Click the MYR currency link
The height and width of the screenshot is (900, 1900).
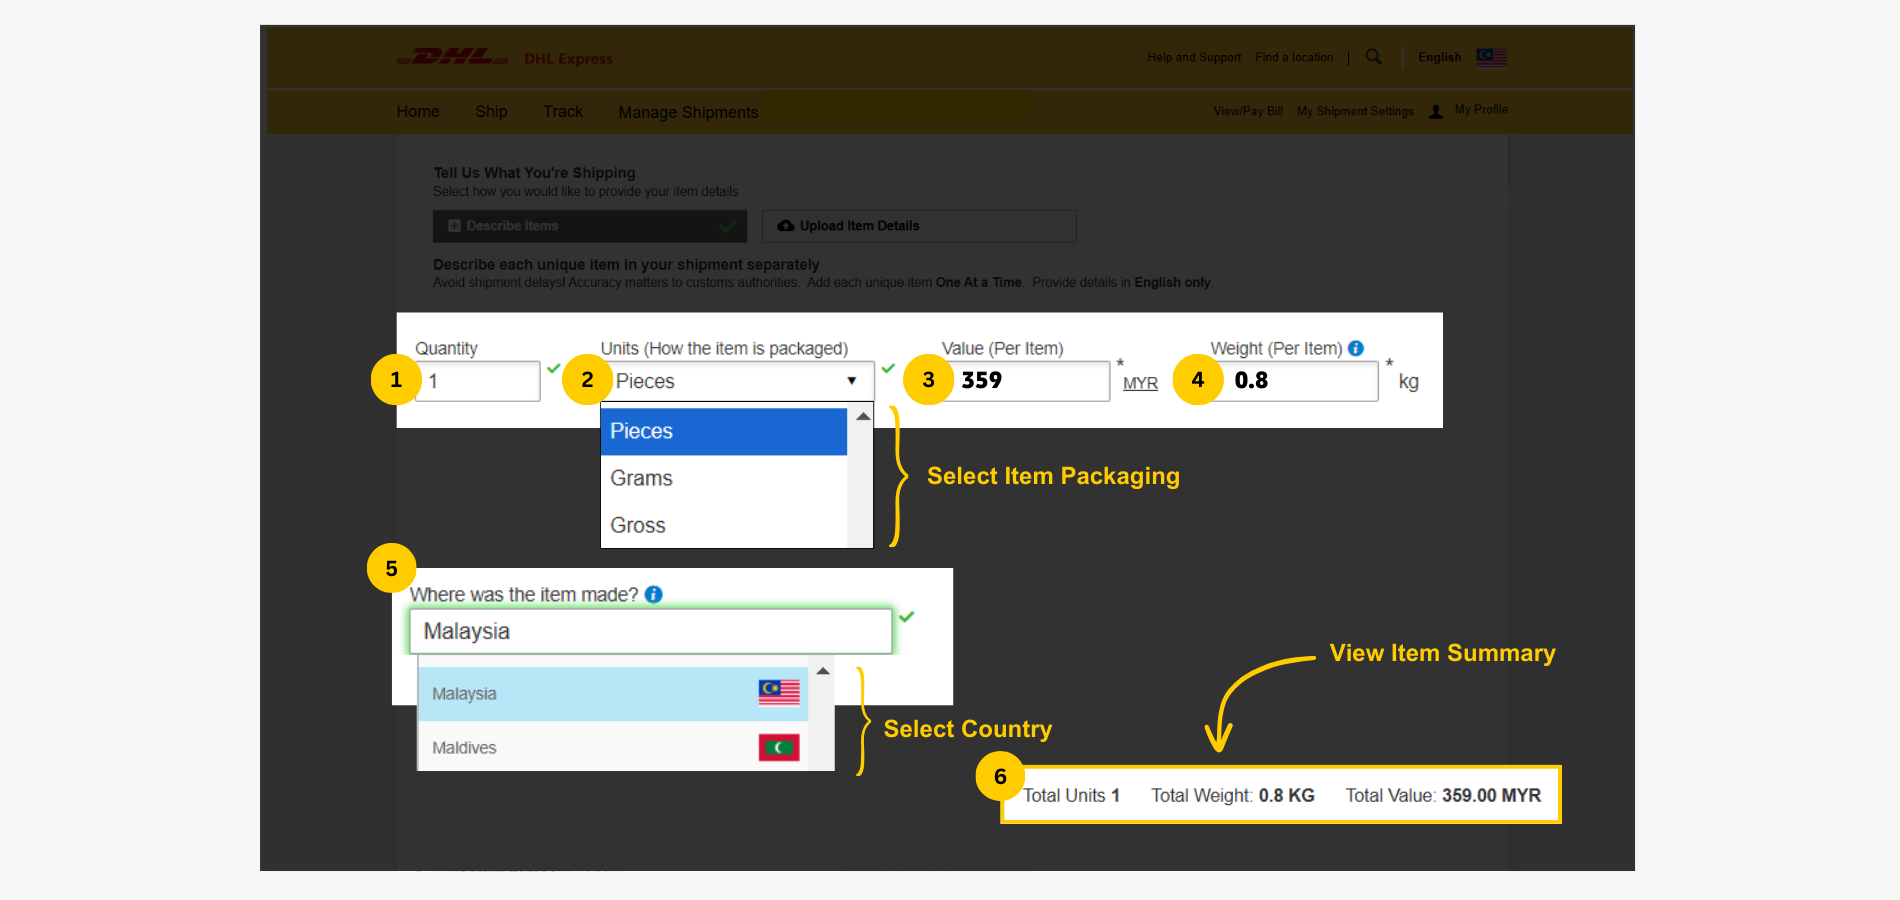pyautogui.click(x=1140, y=383)
